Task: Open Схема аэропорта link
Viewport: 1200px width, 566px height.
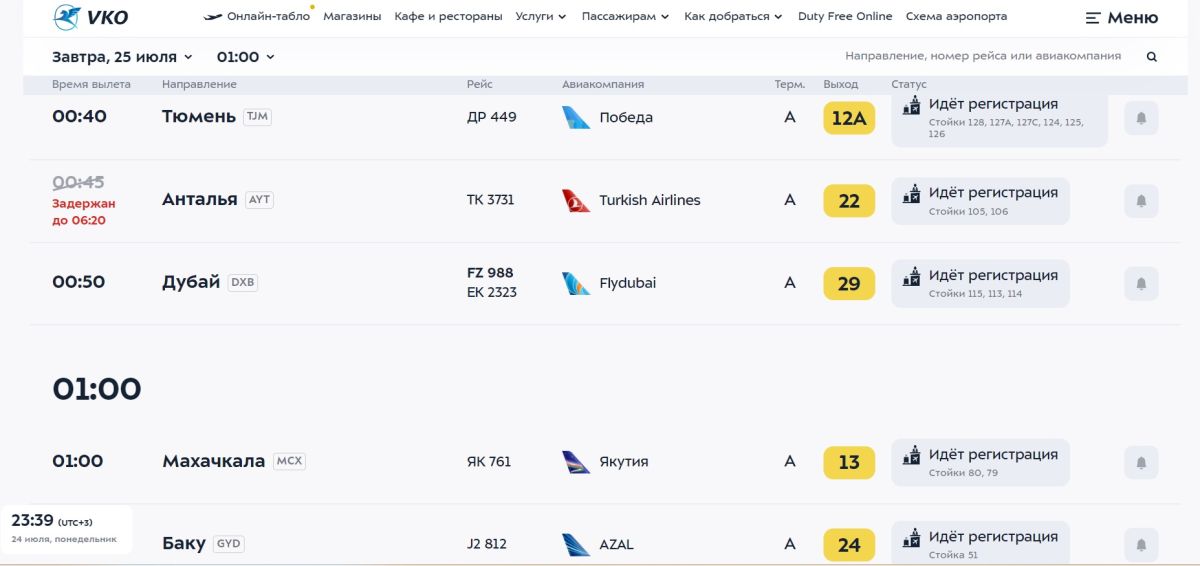Action: click(x=956, y=17)
